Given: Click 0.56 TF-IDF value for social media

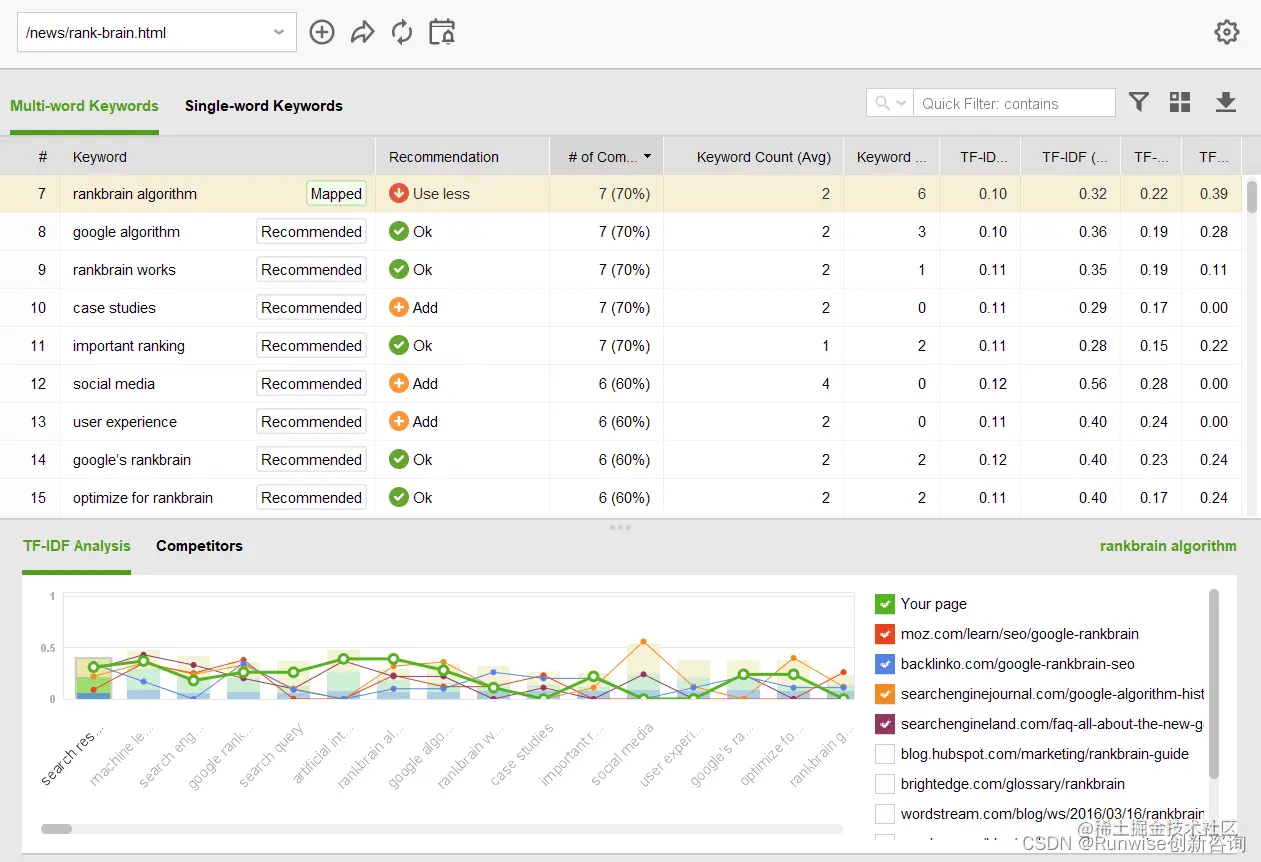Looking at the screenshot, I should 1093,384.
